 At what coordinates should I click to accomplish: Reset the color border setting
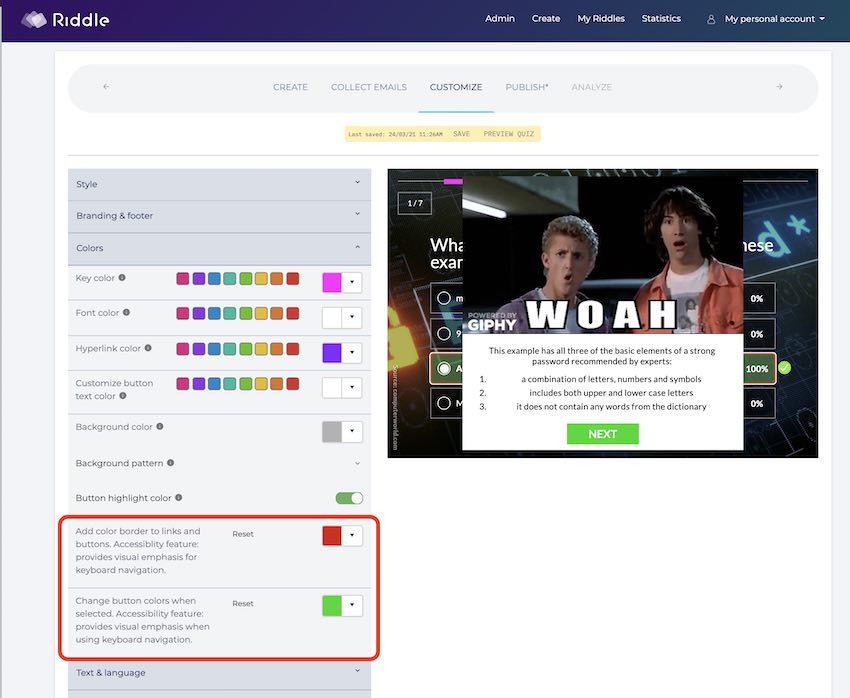pos(243,534)
